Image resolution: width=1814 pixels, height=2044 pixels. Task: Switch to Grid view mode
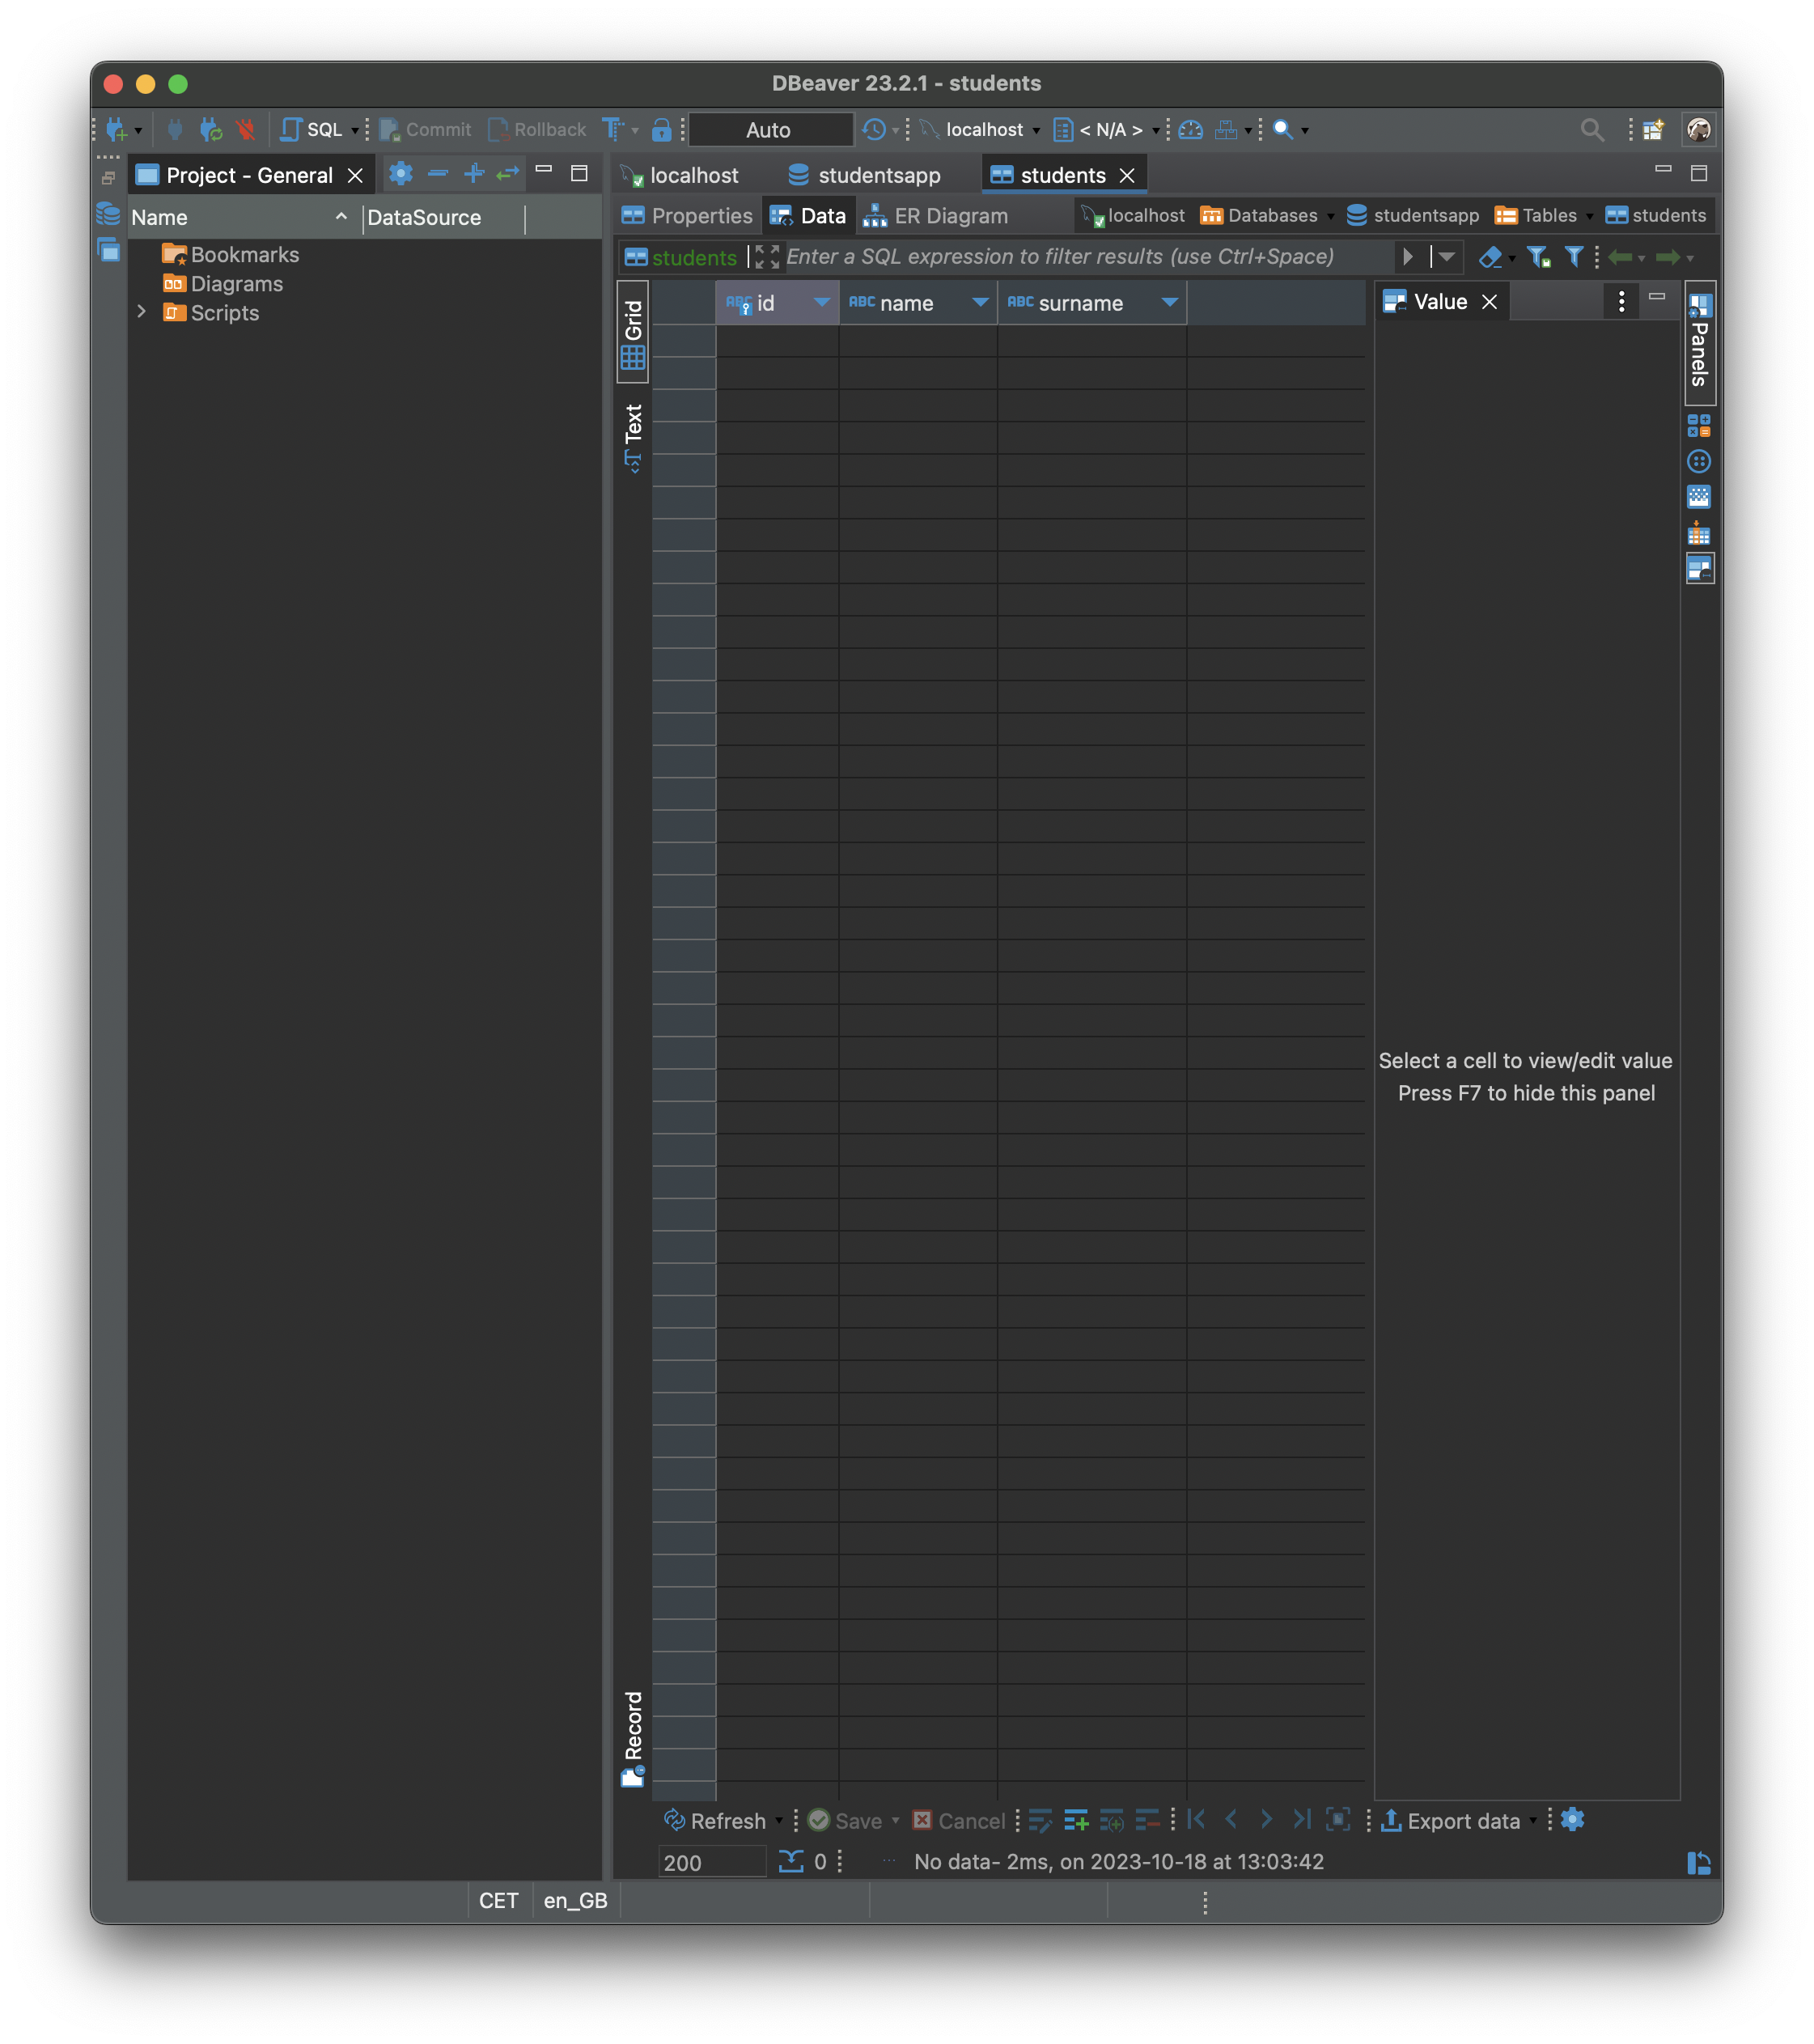633,333
